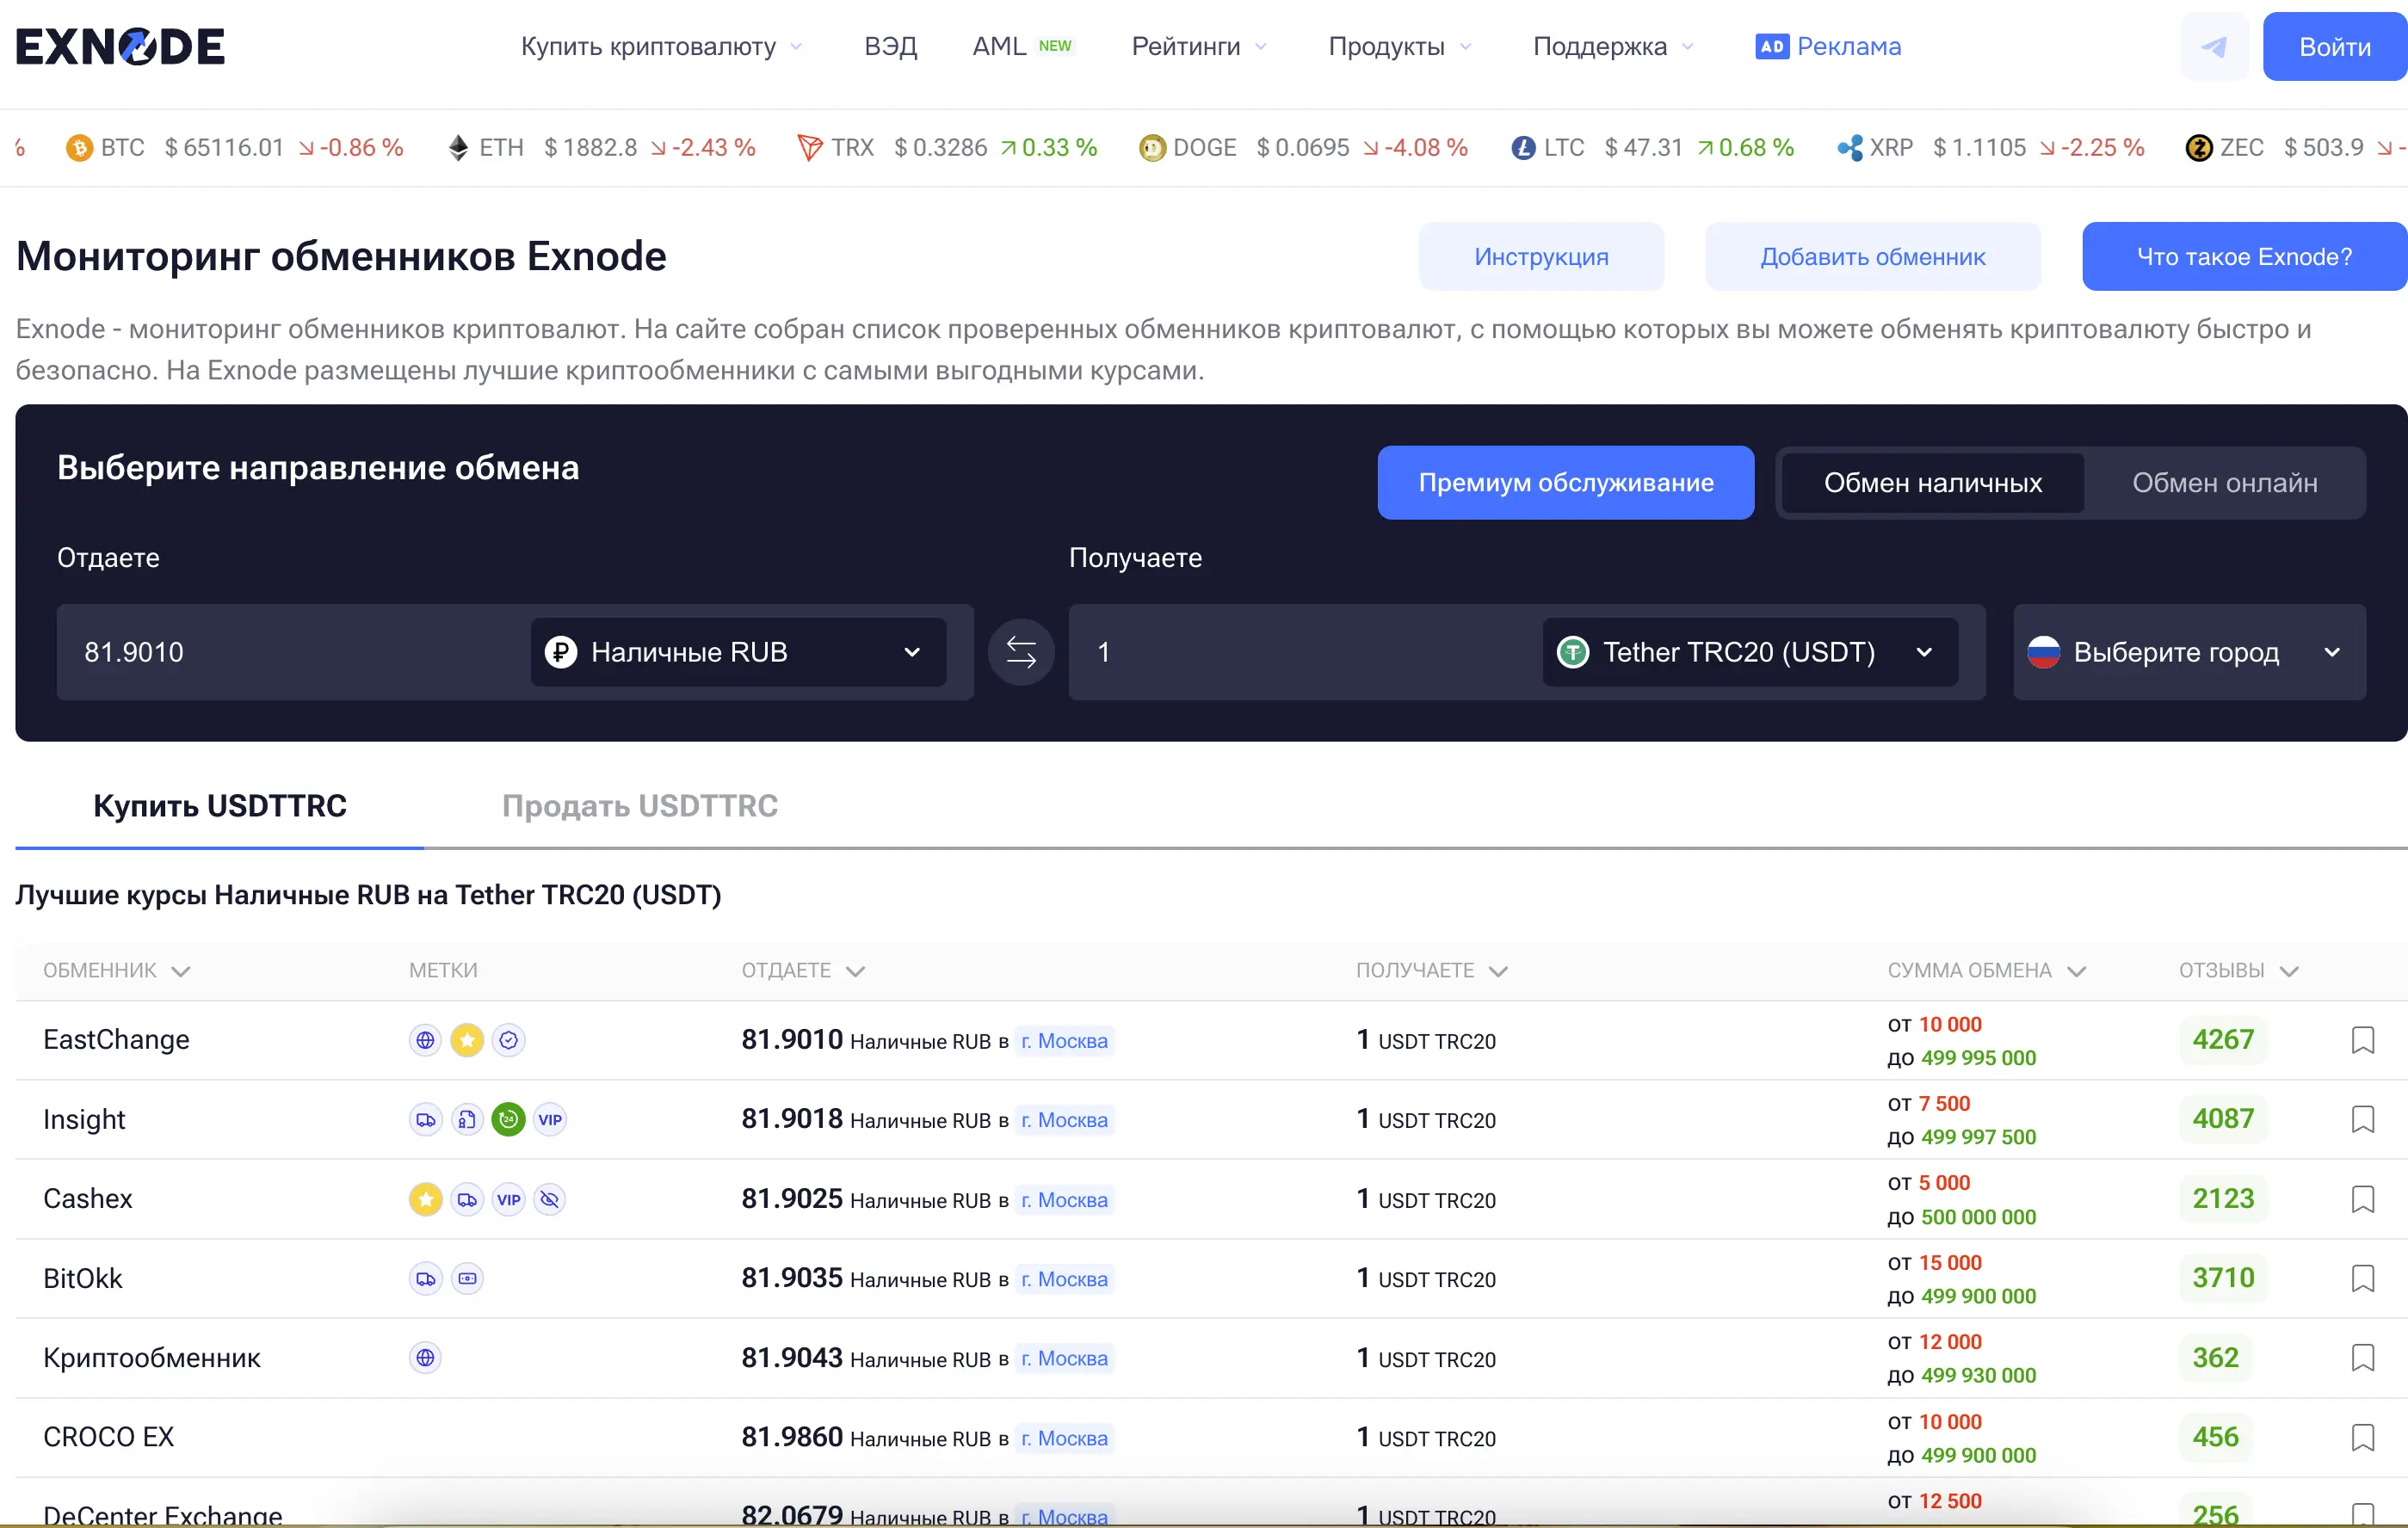Click 4267 reviews count for EastChange
This screenshot has height=1528, width=2408.
click(x=2222, y=1040)
